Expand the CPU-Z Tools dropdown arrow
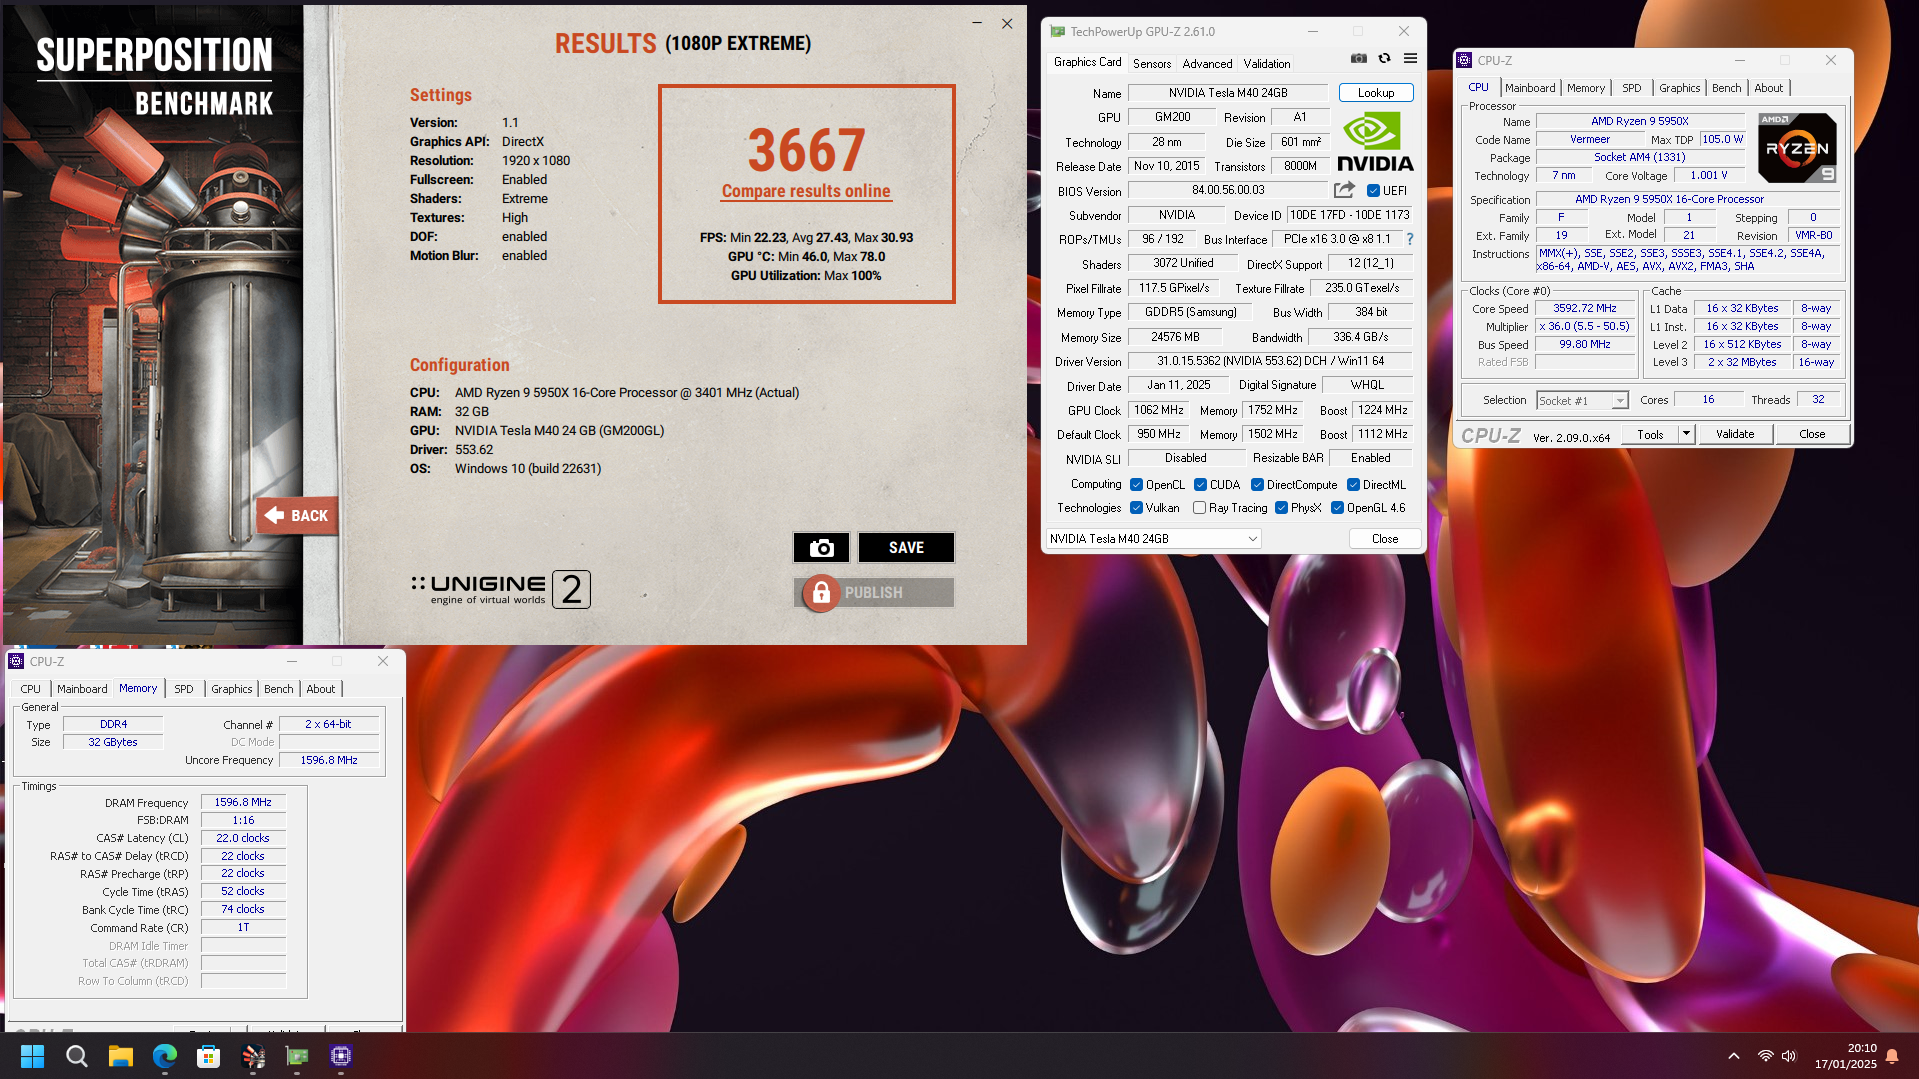This screenshot has height=1079, width=1919. (x=1686, y=434)
